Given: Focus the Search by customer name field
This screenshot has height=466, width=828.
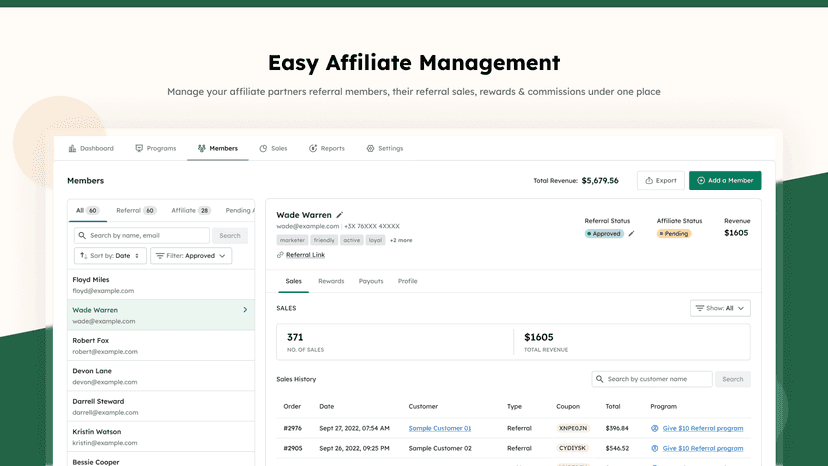Looking at the screenshot, I should click(x=652, y=379).
